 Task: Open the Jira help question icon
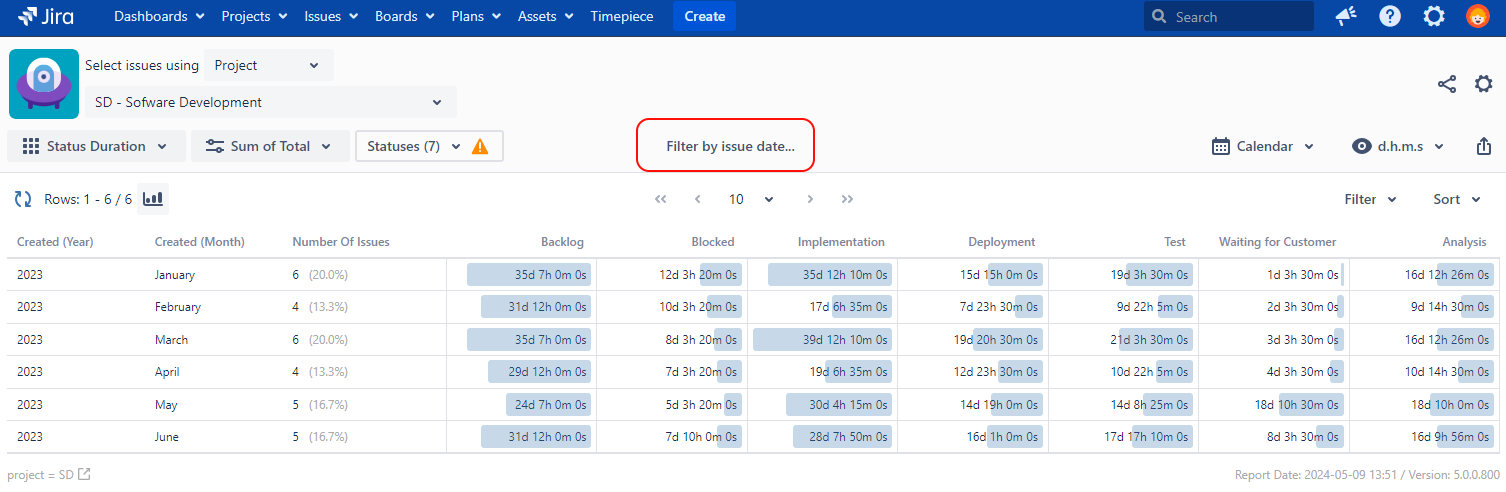[1390, 17]
